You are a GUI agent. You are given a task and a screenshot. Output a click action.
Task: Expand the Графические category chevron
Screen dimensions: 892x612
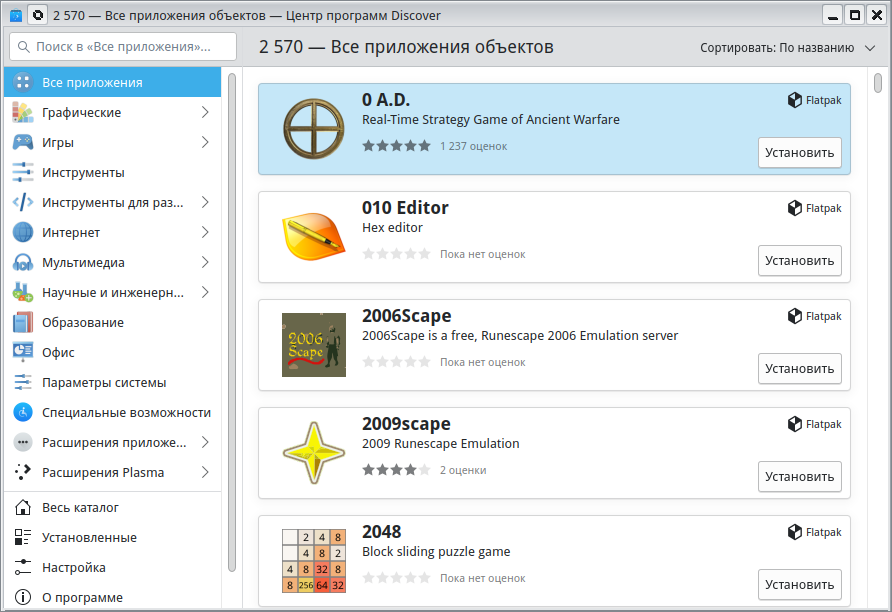pyautogui.click(x=205, y=113)
